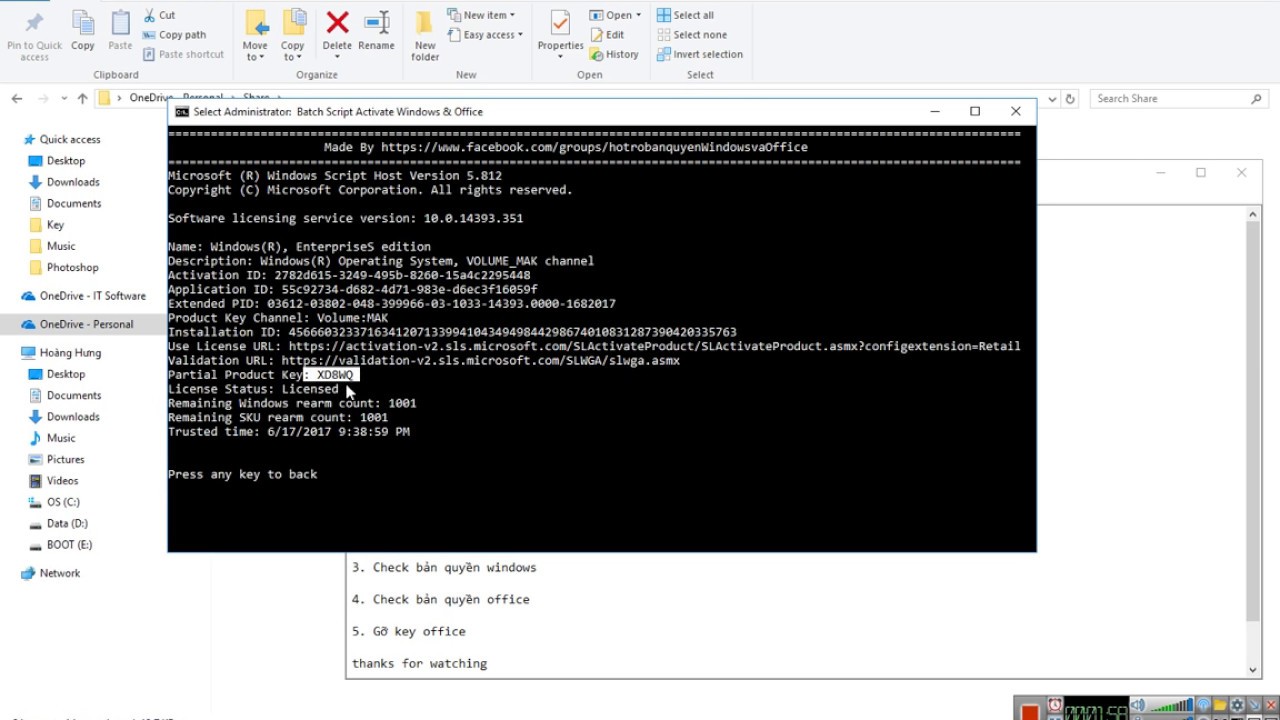Click the Notepad window vertical scrollbar
Screen dimensions: 1280x720
coord(1253,440)
